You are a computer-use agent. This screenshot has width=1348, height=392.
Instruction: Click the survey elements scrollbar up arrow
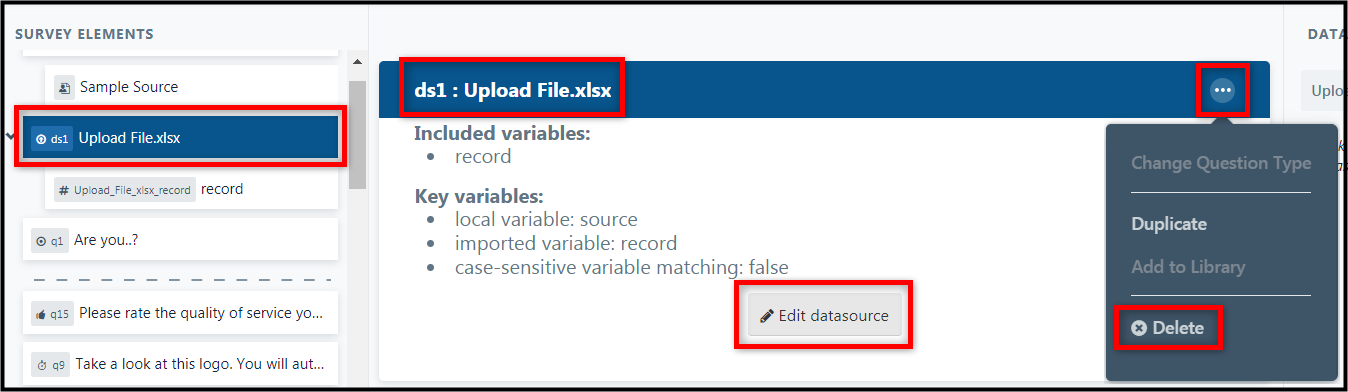(357, 63)
